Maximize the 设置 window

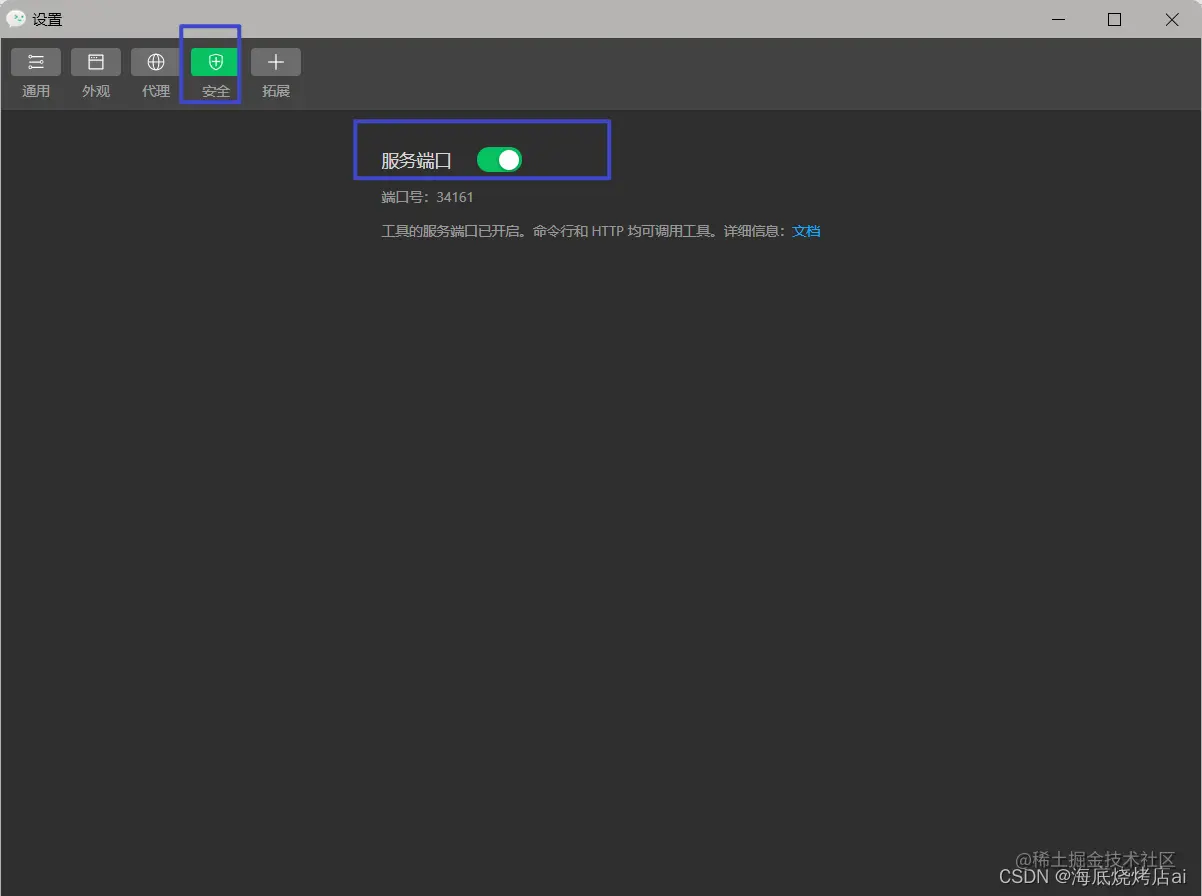1115,19
